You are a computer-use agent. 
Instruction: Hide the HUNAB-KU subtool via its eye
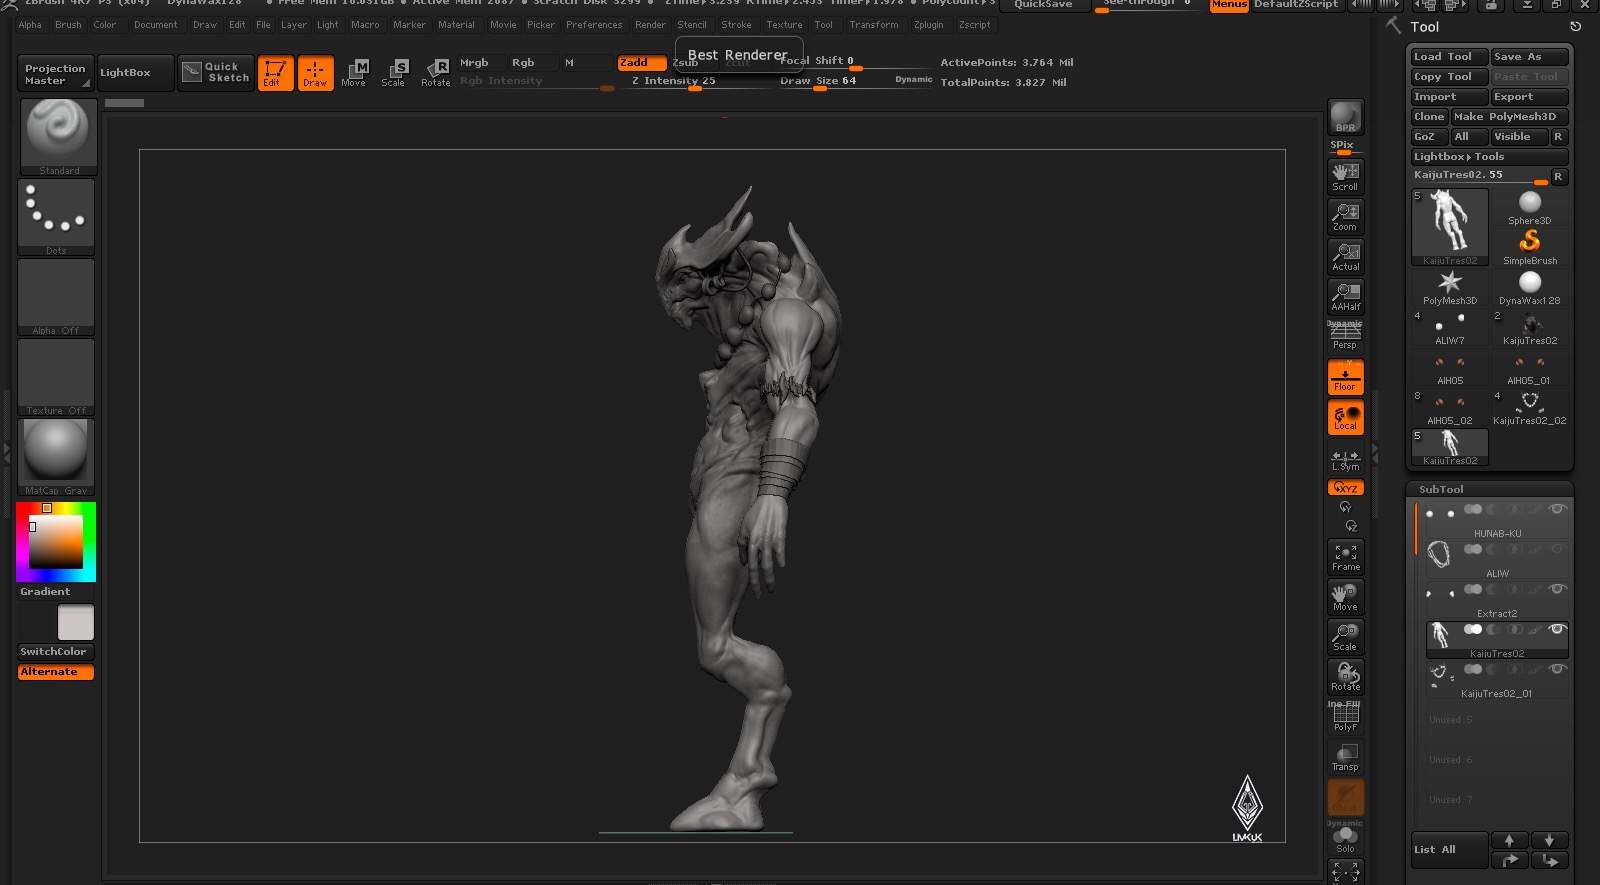1556,509
